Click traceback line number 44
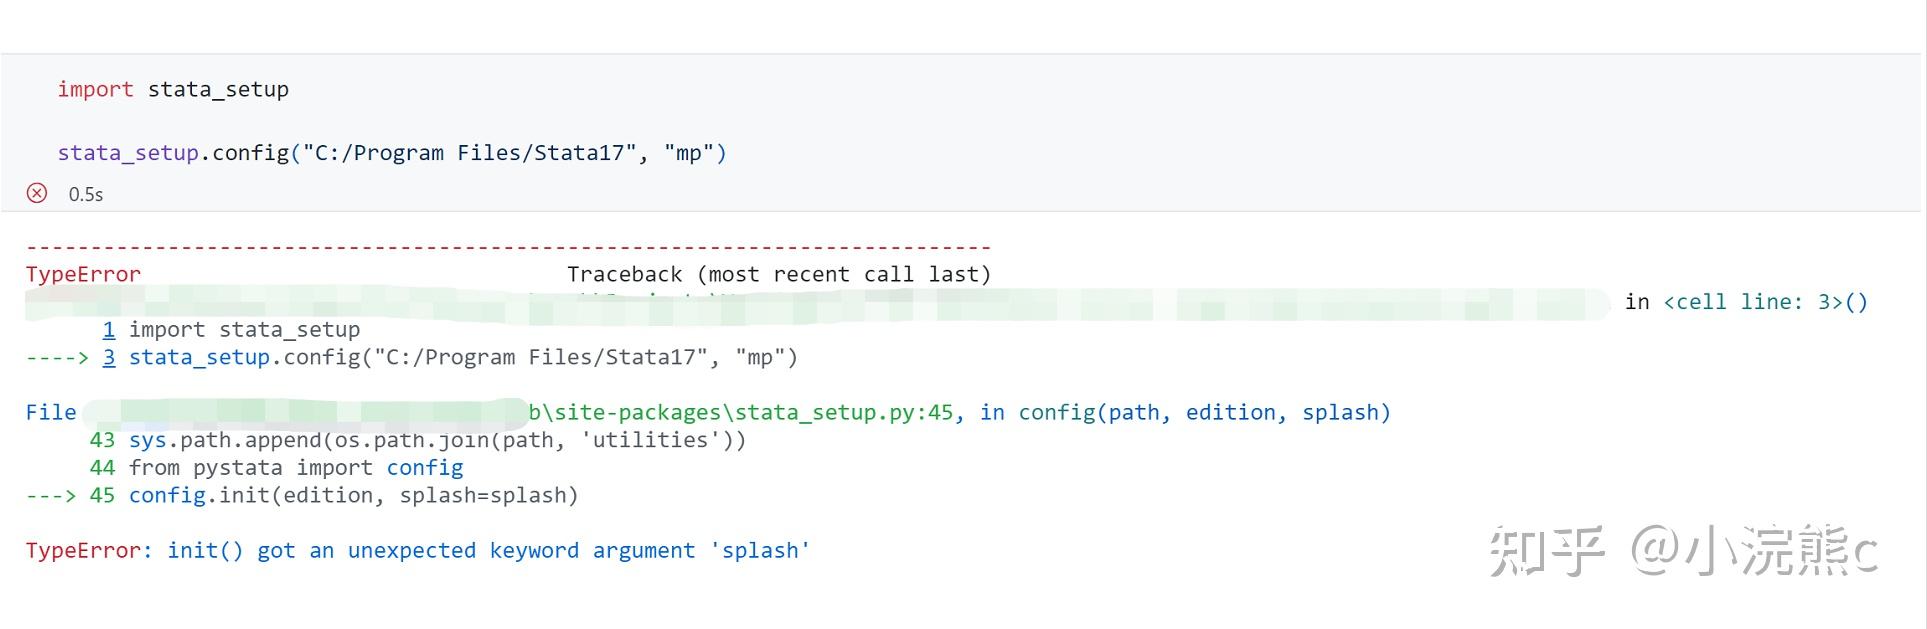Screen dimensions: 1927x629 pos(102,468)
